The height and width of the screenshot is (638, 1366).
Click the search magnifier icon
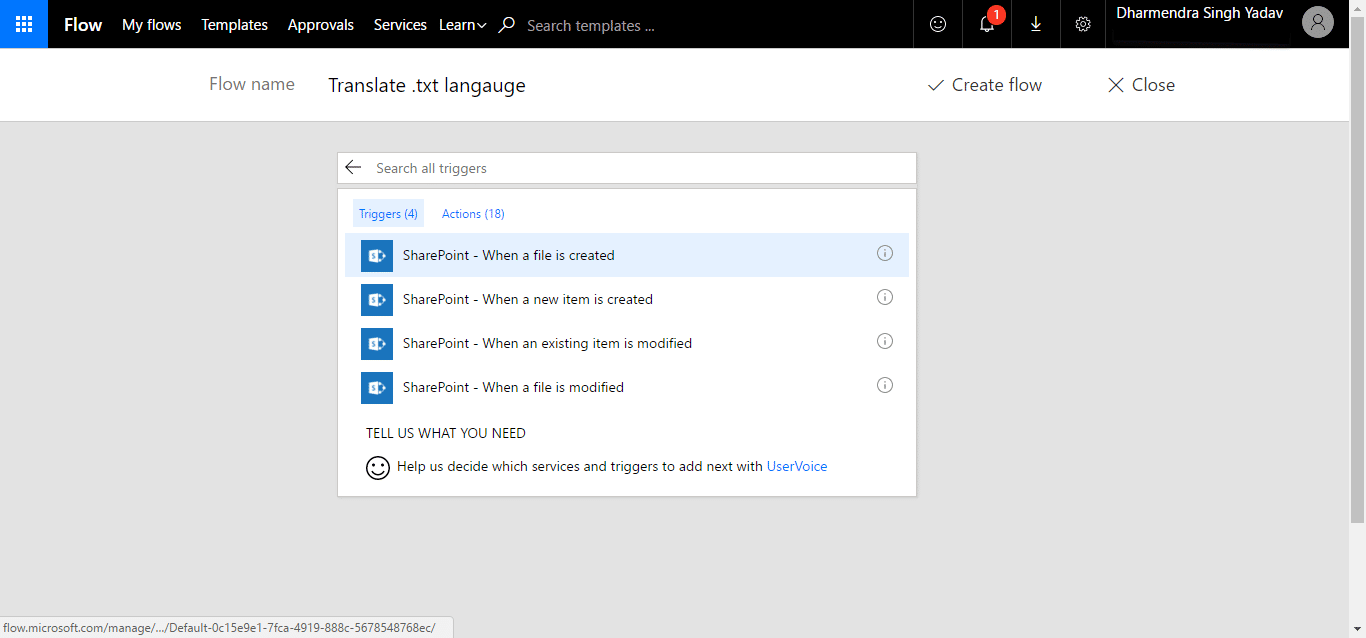click(x=507, y=25)
